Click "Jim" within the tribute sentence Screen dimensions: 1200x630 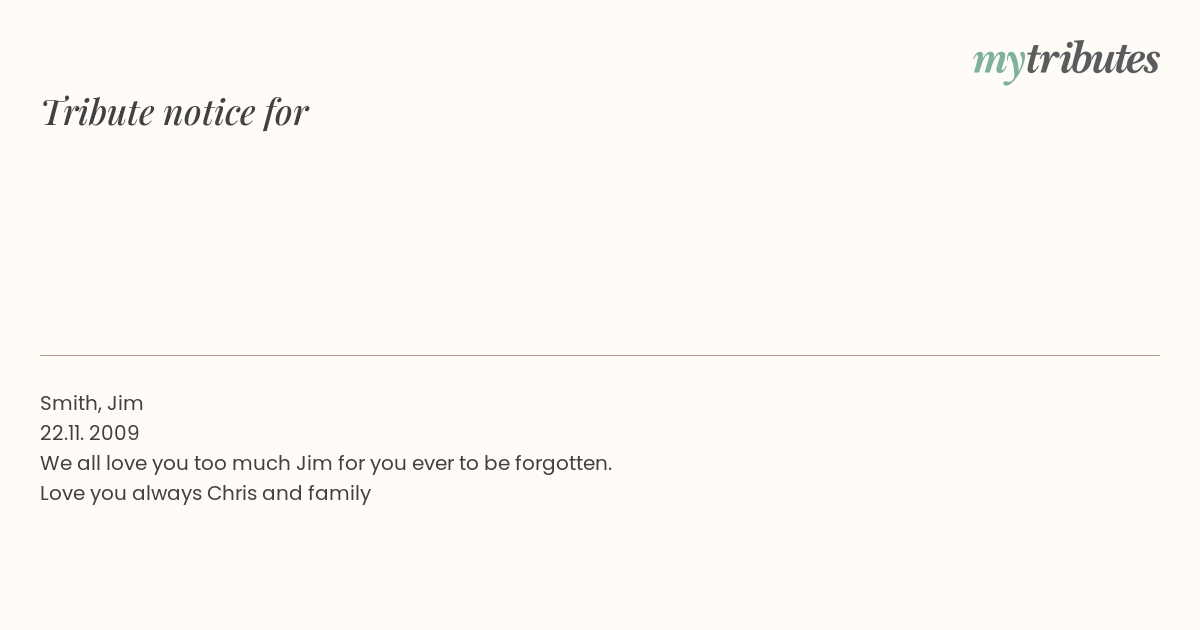point(307,463)
